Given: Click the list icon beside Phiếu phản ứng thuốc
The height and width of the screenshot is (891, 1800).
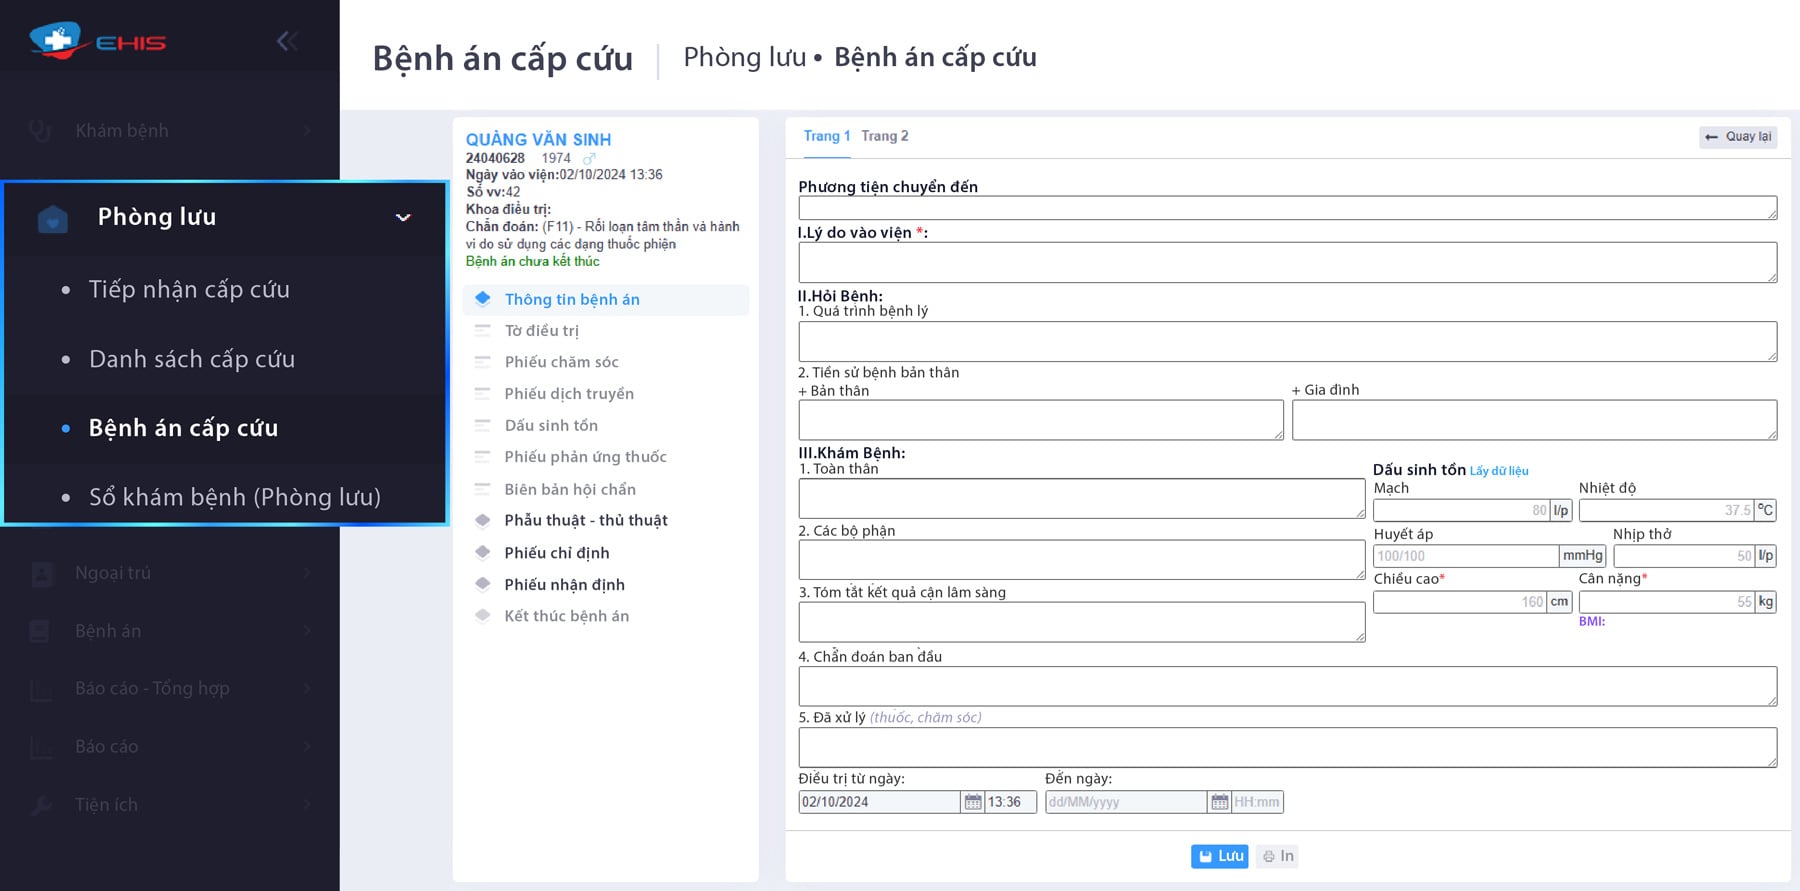Looking at the screenshot, I should [x=483, y=457].
